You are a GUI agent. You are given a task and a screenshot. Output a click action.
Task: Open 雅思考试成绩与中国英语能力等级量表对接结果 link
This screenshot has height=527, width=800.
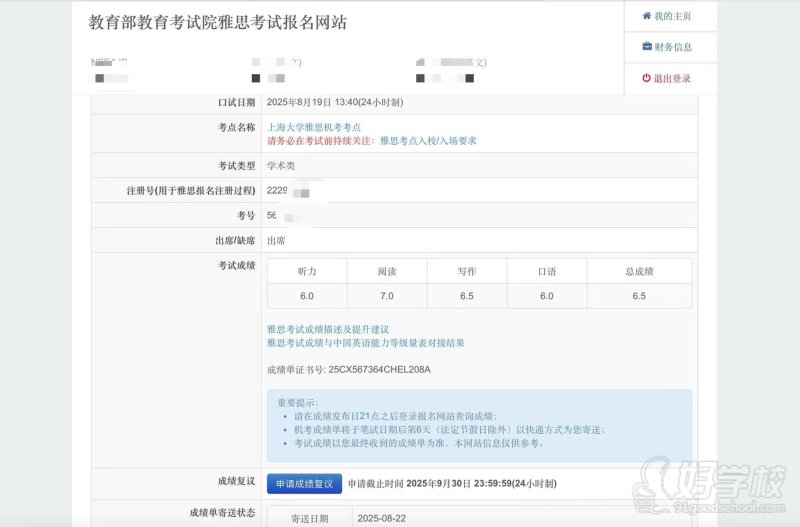[x=366, y=343]
